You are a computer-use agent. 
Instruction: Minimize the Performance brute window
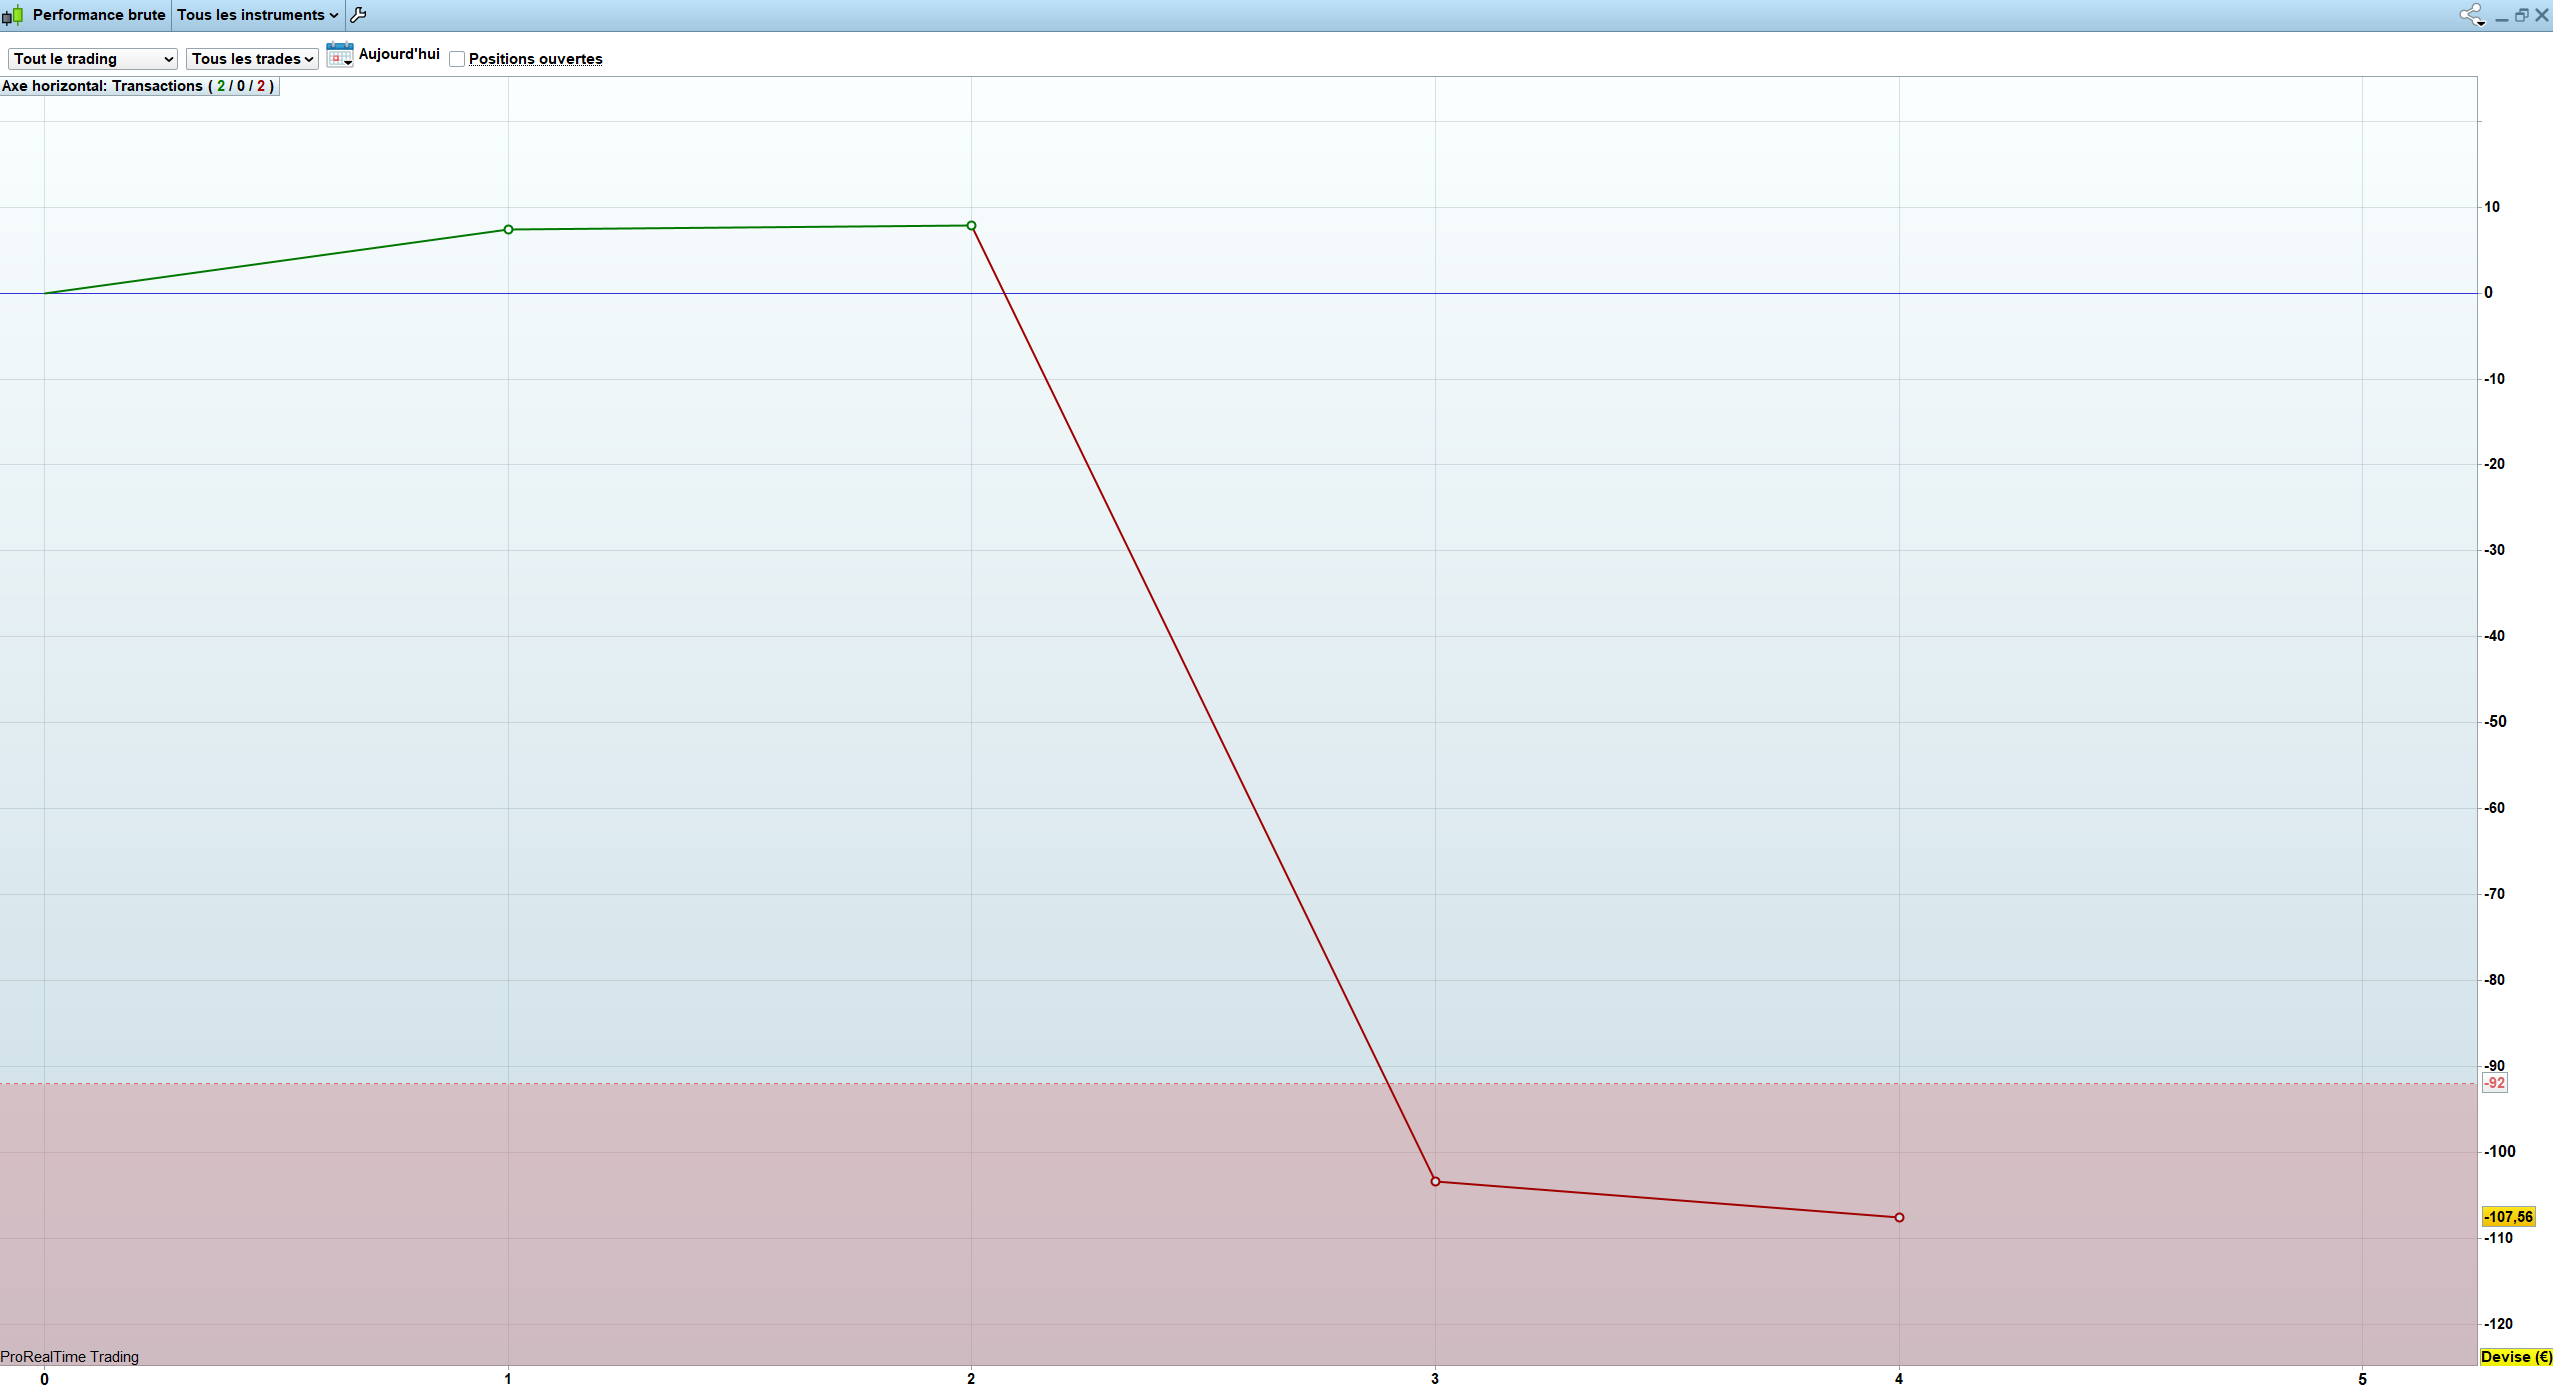click(x=2501, y=16)
